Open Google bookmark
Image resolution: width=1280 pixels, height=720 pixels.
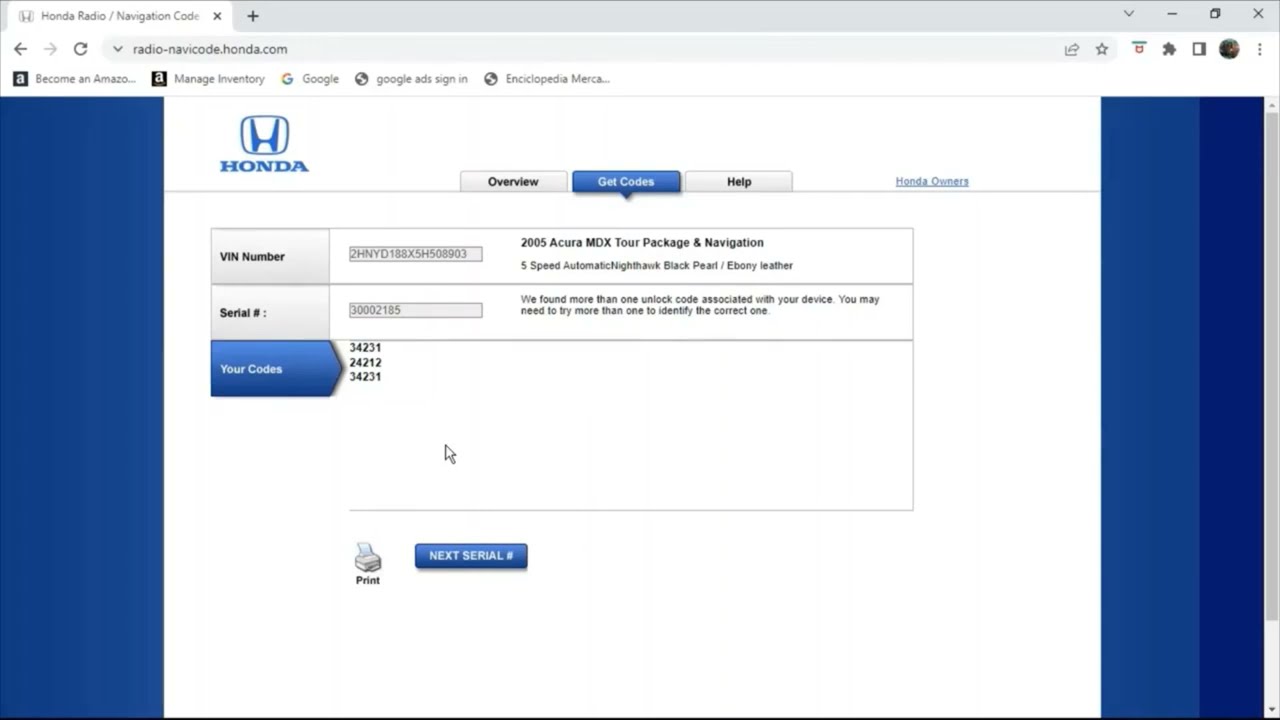(310, 79)
